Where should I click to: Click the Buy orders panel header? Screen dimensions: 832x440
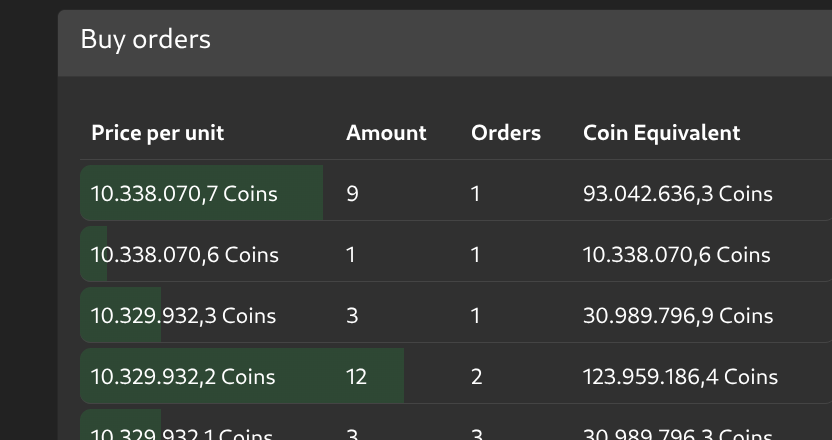(145, 39)
